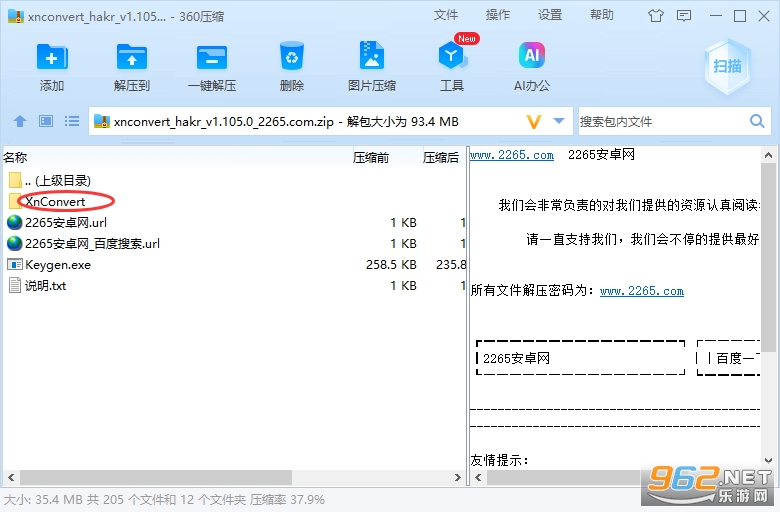Click file list scroll right arrow
The image size is (780, 512).
[458, 478]
